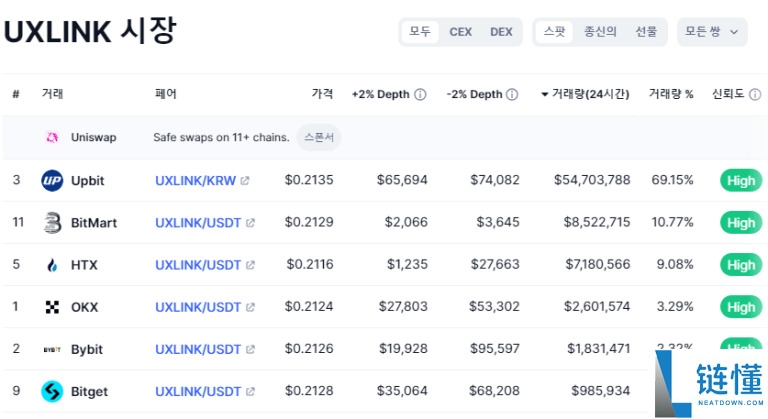Click the 69.15% volume share value

click(x=672, y=180)
